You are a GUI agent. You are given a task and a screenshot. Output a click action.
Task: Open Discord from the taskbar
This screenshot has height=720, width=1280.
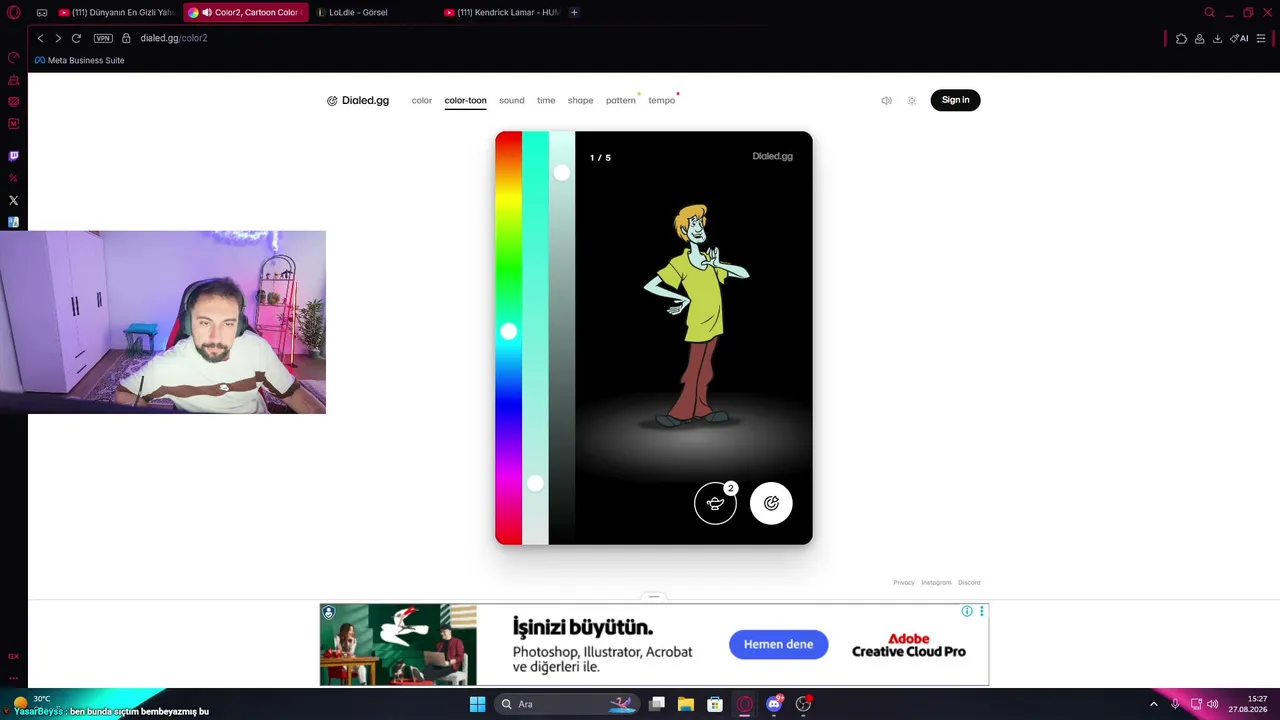tap(774, 704)
